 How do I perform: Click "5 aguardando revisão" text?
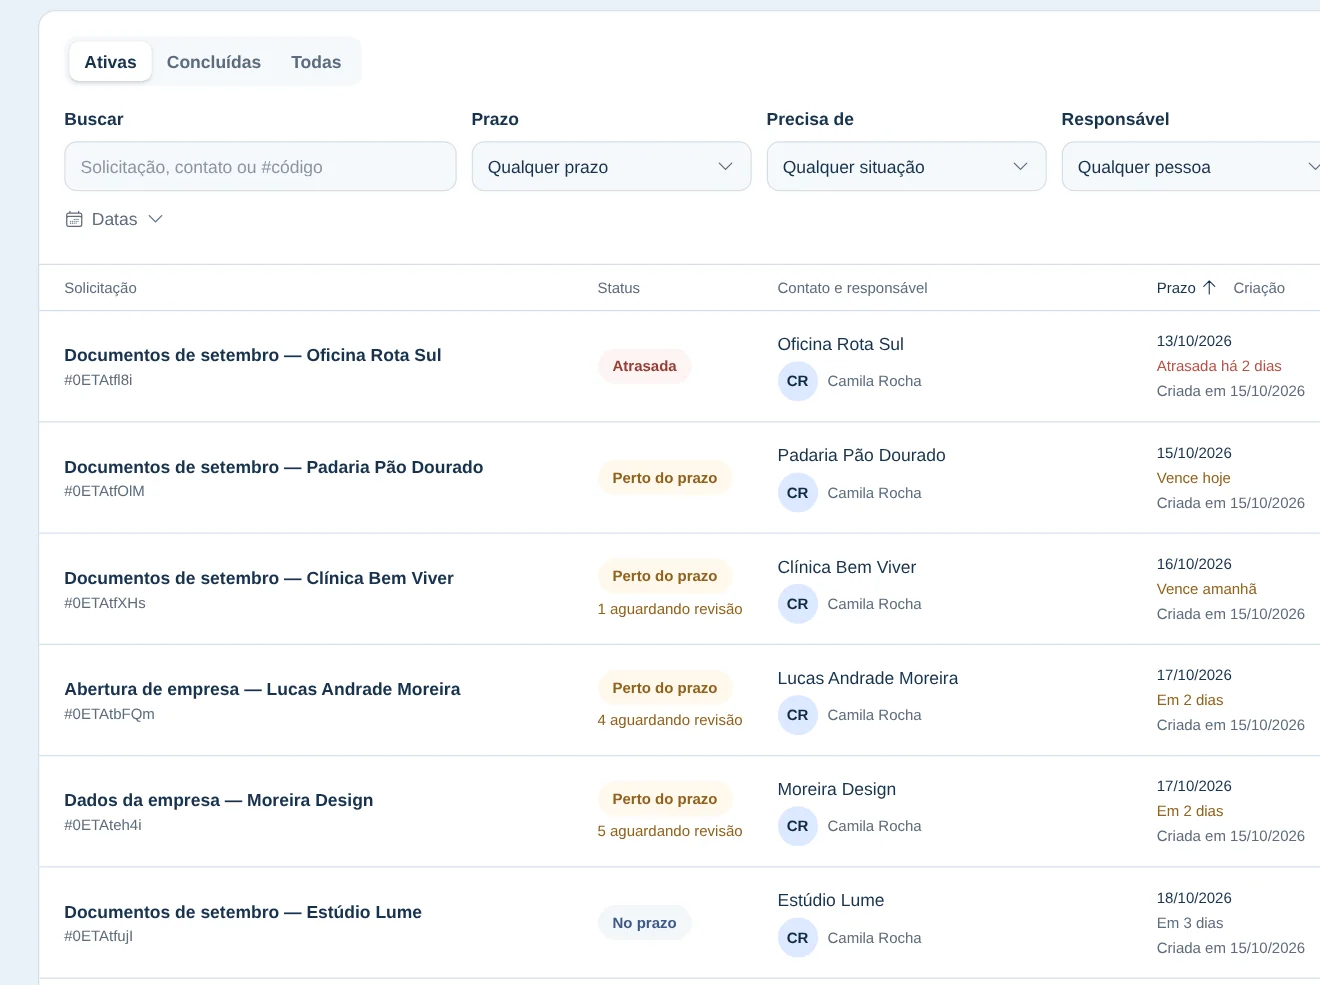pos(670,831)
